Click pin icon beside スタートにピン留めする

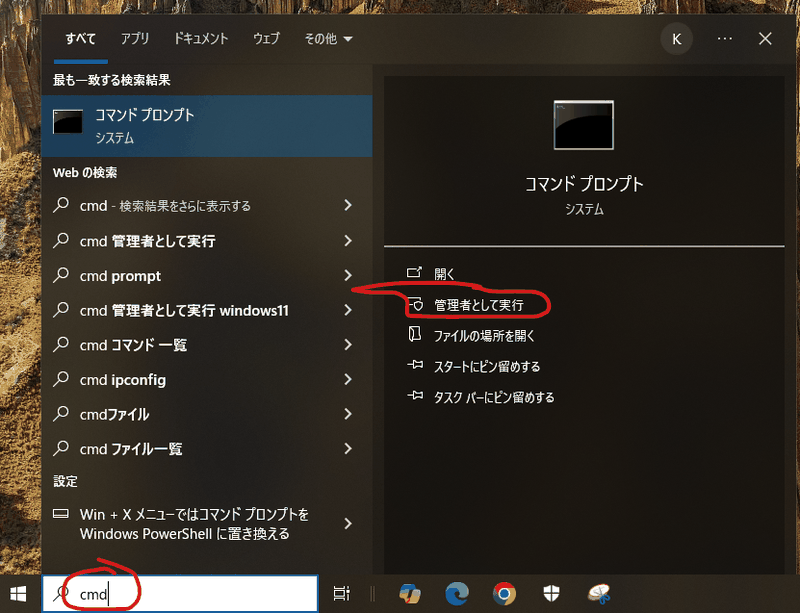[x=415, y=365]
